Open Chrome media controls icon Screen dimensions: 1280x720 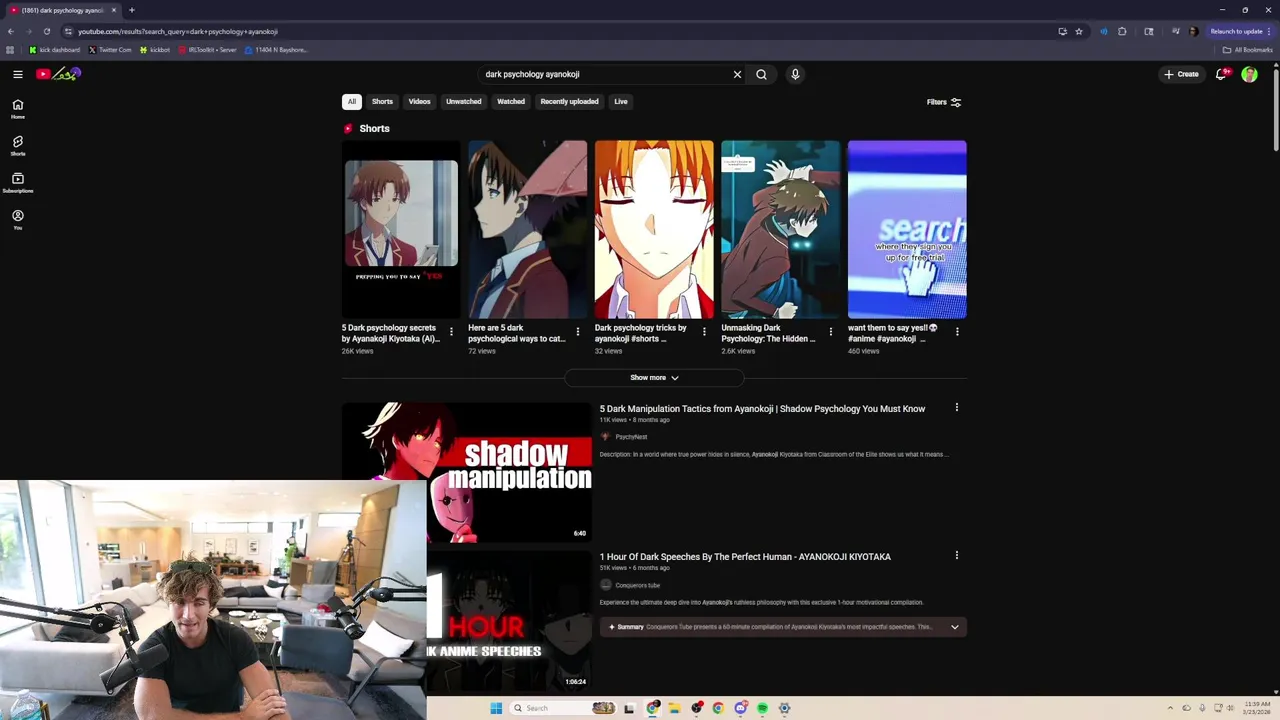pyautogui.click(x=1176, y=31)
